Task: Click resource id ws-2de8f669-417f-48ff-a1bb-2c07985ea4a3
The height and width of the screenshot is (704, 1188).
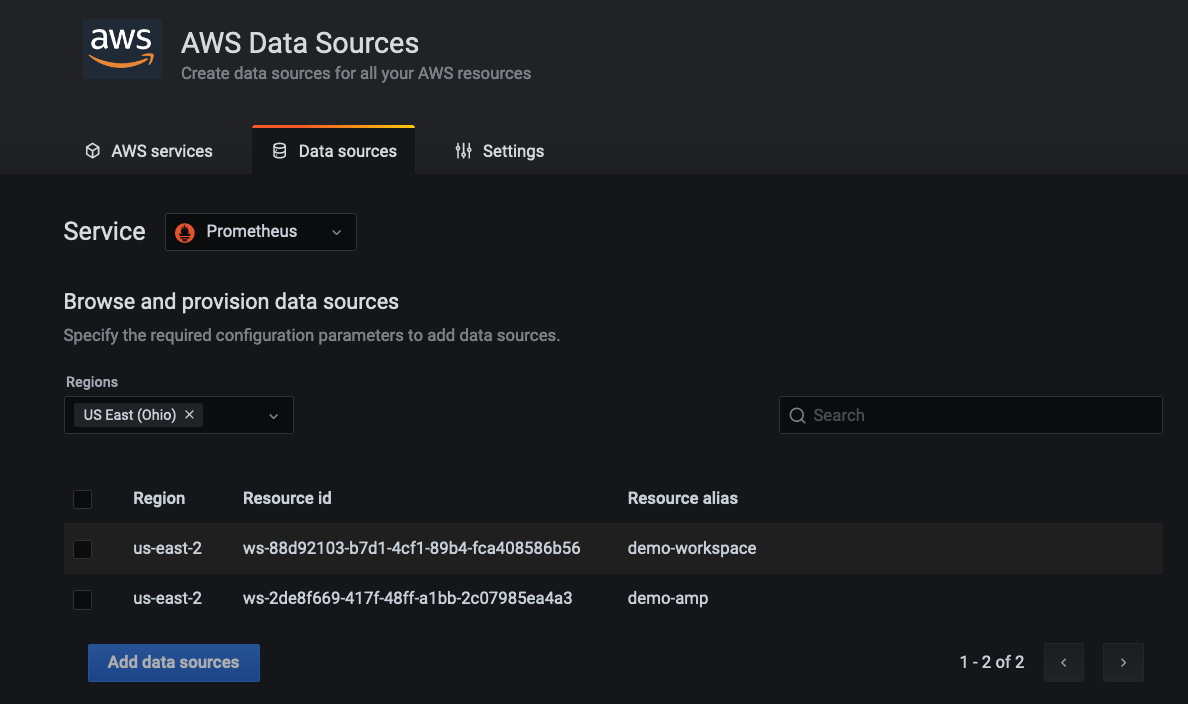Action: [408, 598]
